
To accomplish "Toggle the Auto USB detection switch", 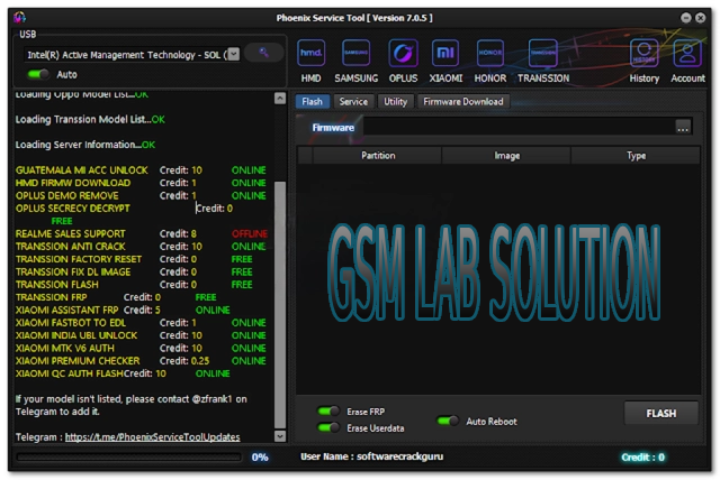I will point(38,75).
